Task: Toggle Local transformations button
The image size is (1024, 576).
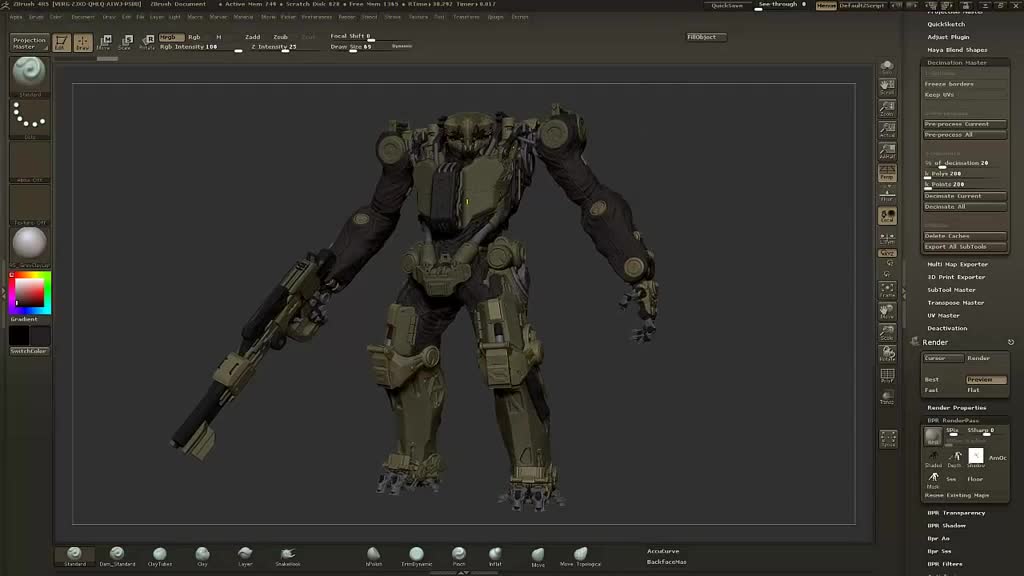Action: tap(887, 216)
